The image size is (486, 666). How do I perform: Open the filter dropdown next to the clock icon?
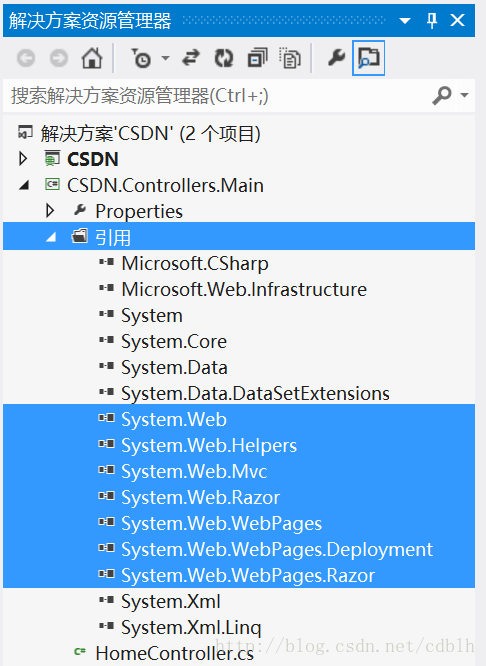[x=165, y=58]
